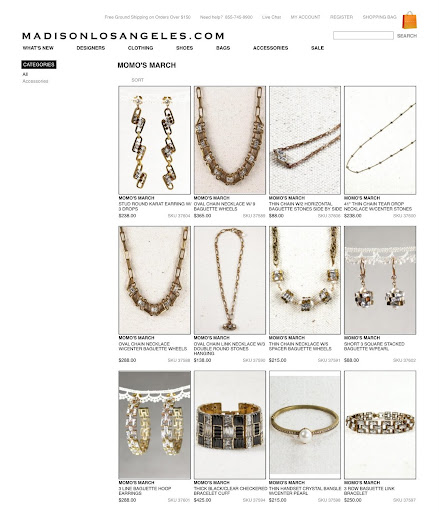The image size is (439, 512).
Task: Open the Sort dropdown
Action: coord(137,80)
